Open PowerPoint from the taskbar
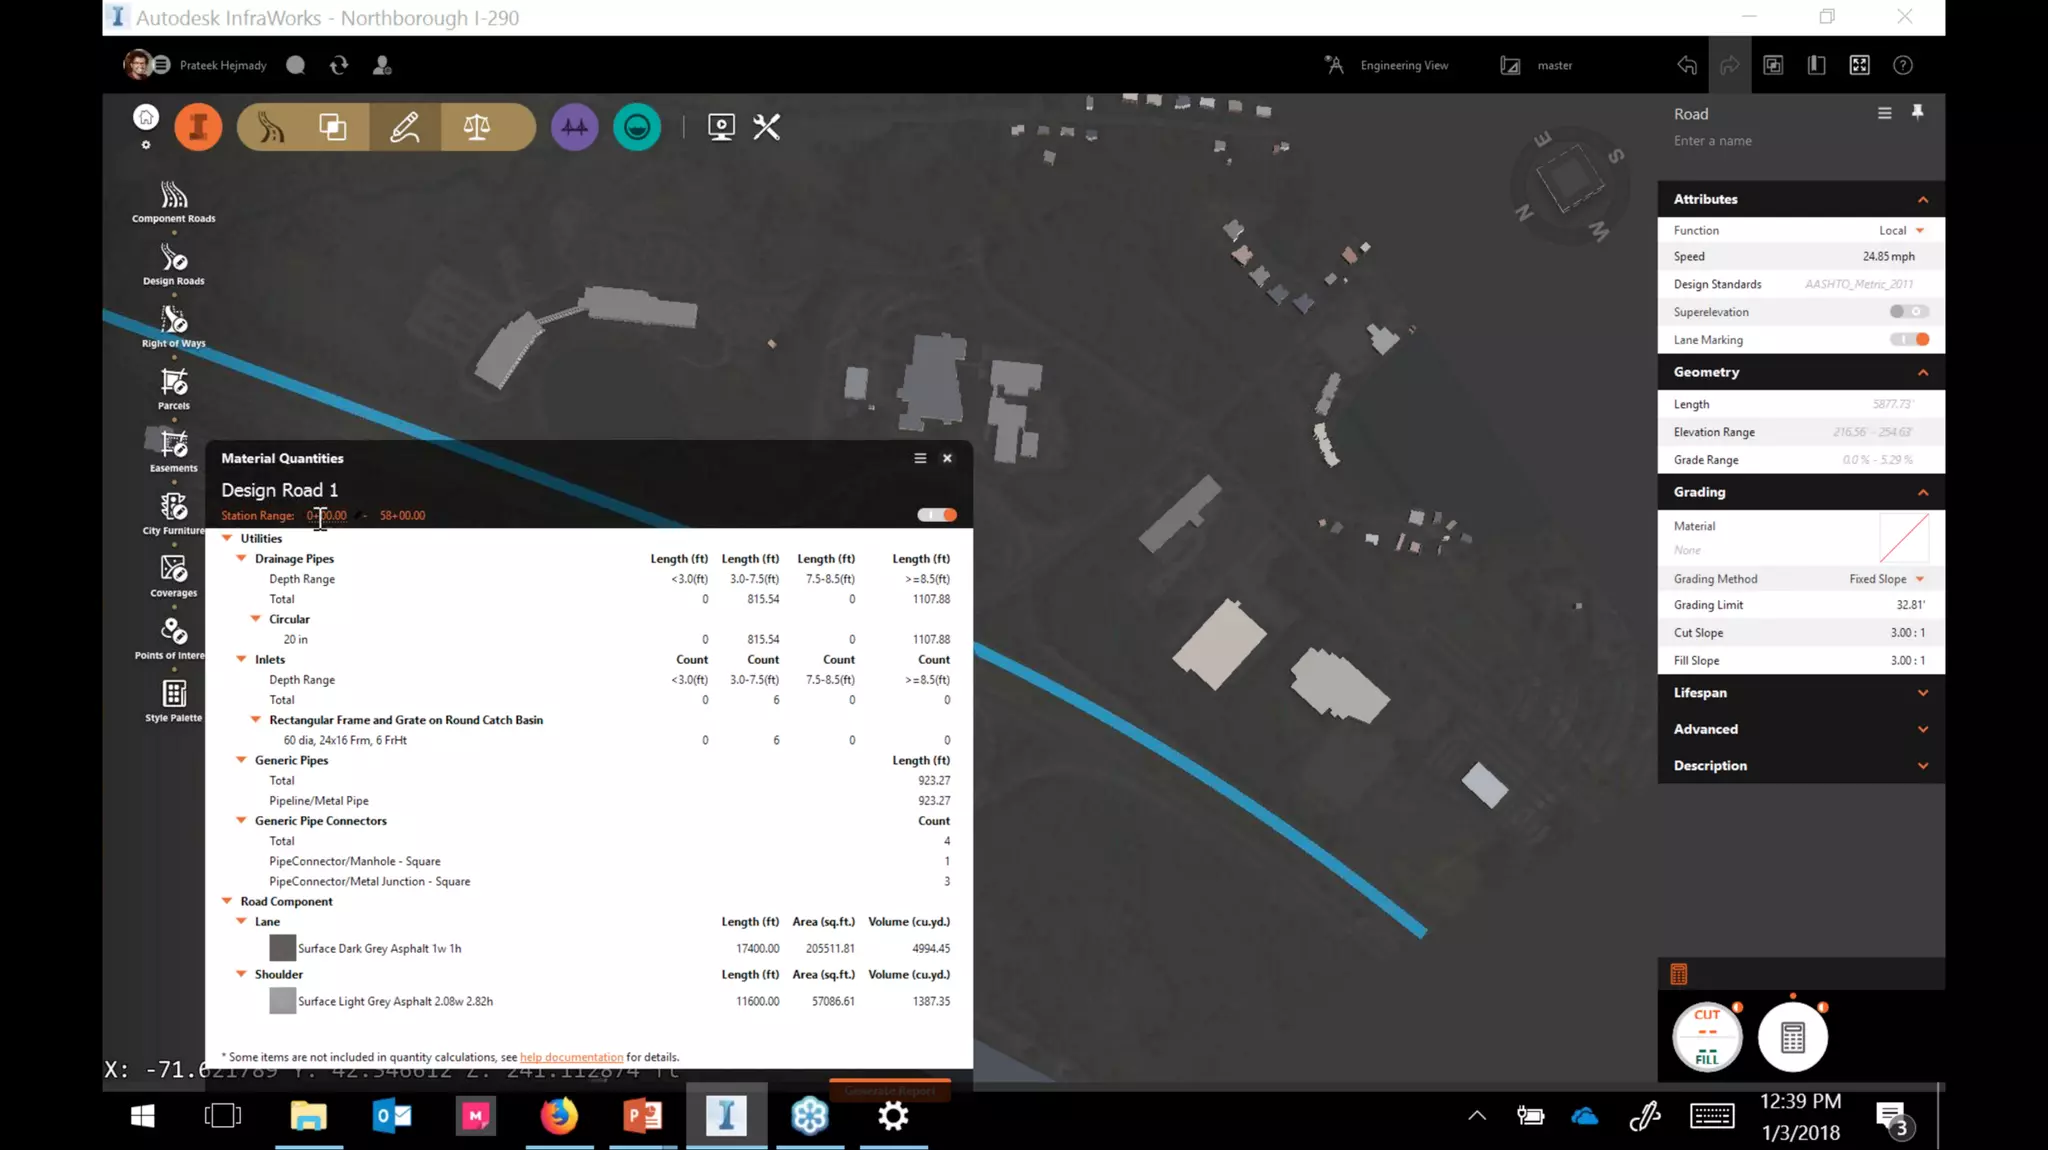This screenshot has height=1150, width=2048. click(x=642, y=1115)
